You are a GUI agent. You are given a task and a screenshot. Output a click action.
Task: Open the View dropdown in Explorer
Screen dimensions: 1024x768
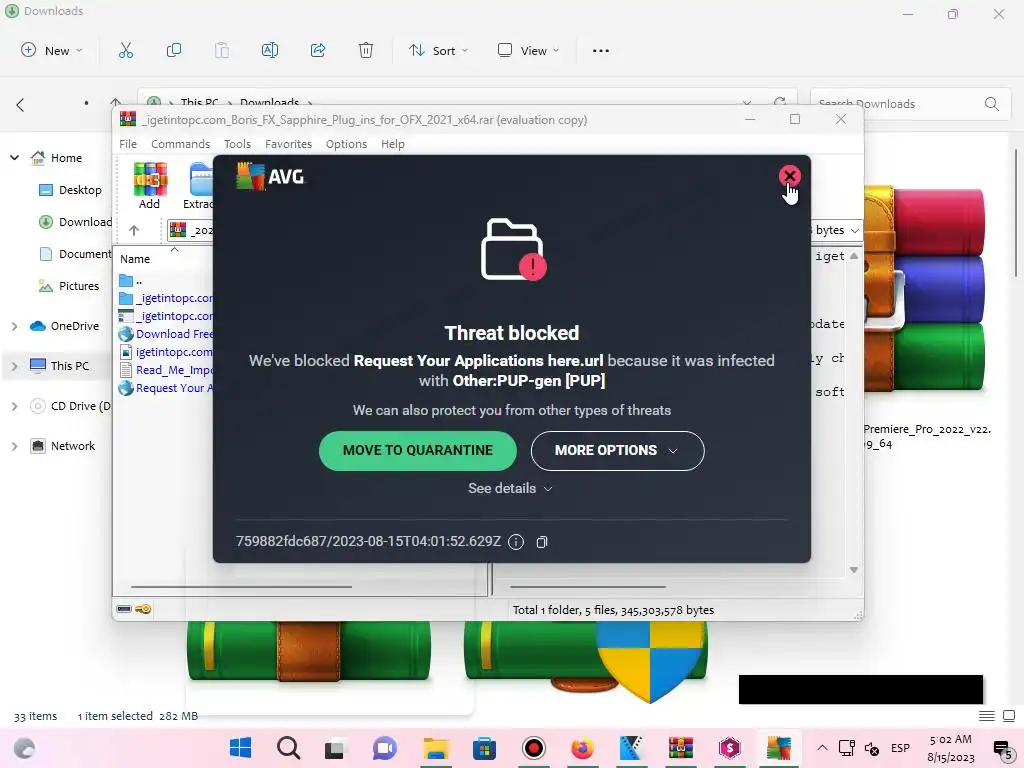(x=528, y=50)
